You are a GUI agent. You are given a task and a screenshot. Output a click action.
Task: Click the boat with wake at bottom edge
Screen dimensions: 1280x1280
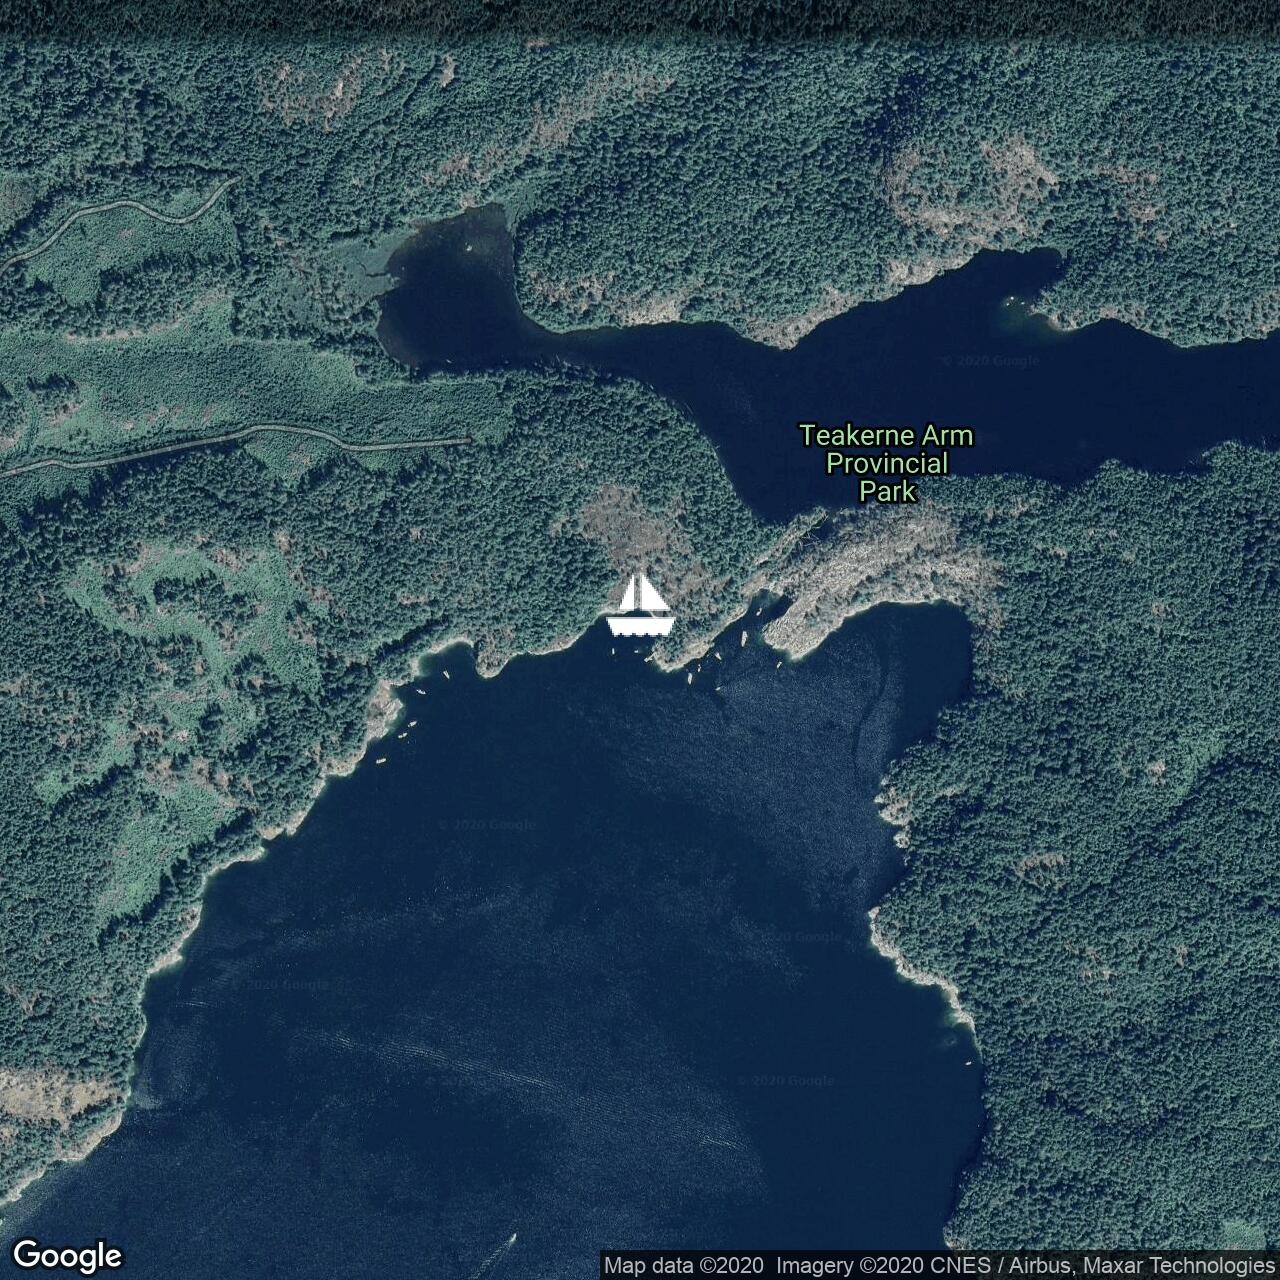pos(508,1241)
